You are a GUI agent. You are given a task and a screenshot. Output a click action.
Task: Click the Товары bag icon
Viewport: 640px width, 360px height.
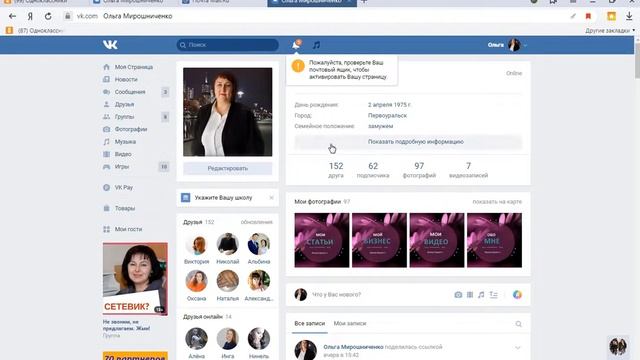pos(107,208)
